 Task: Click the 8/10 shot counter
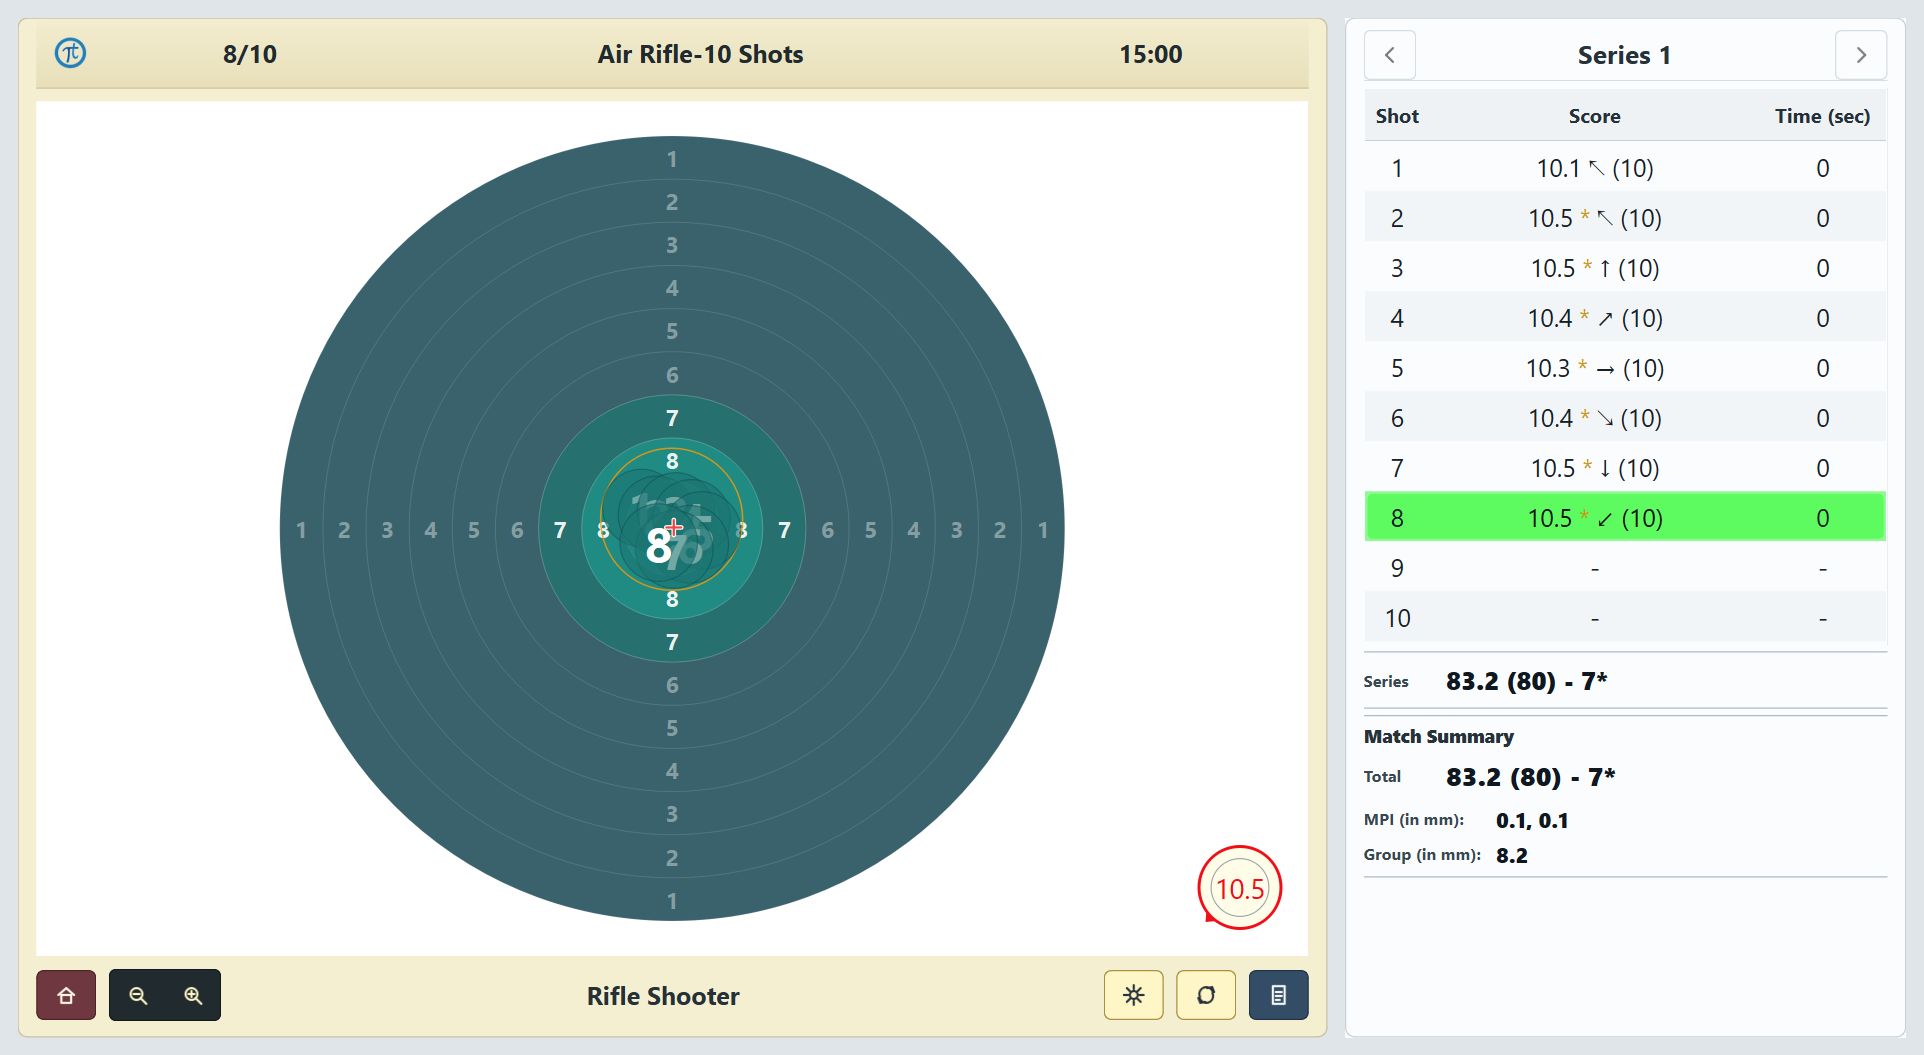[x=250, y=54]
